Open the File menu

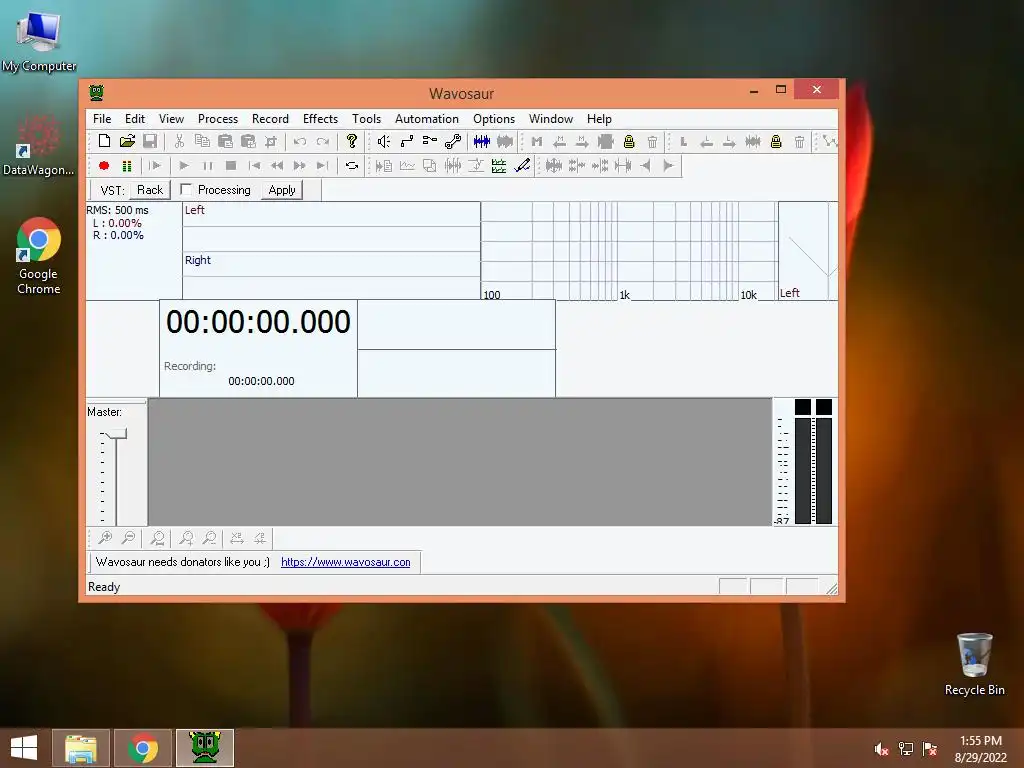(102, 119)
